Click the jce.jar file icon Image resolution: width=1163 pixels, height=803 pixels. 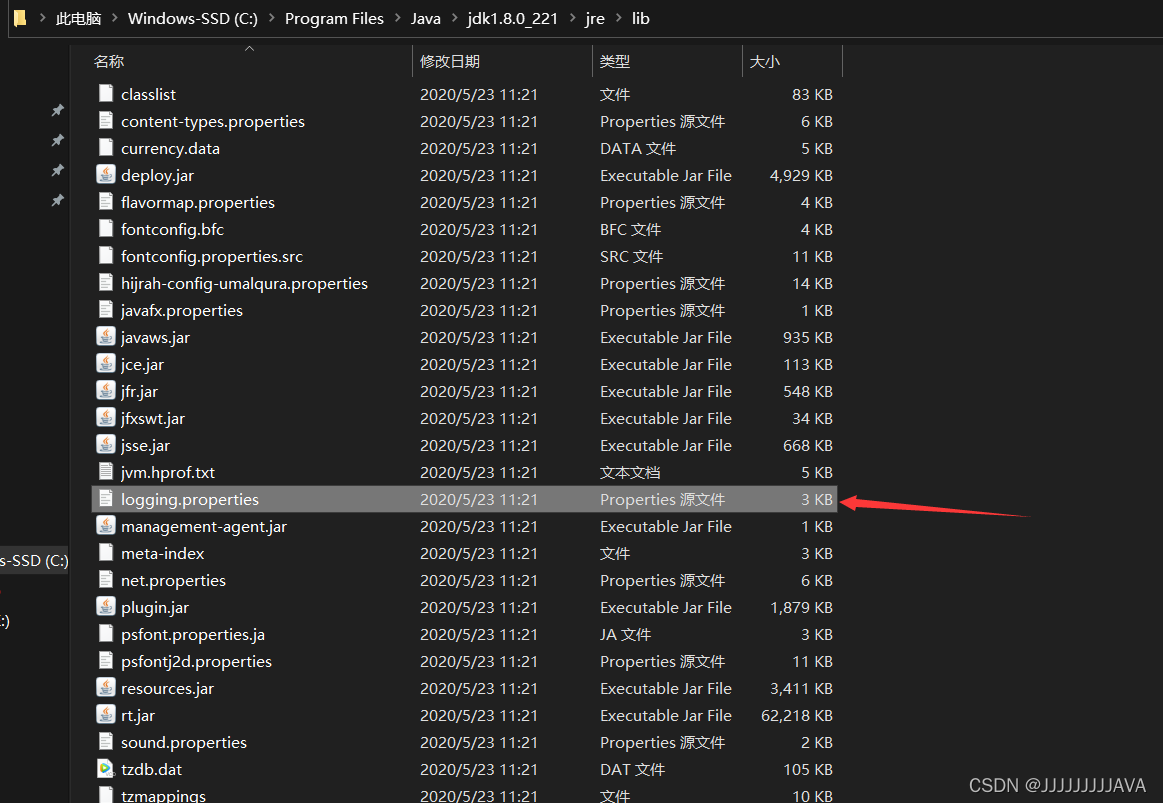(x=106, y=364)
